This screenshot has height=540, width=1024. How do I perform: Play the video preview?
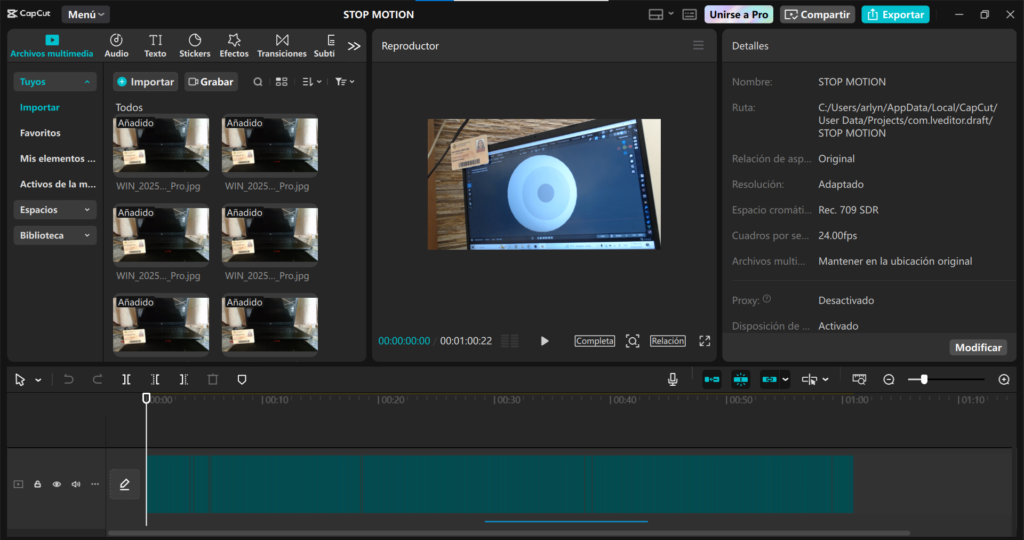[x=545, y=341]
